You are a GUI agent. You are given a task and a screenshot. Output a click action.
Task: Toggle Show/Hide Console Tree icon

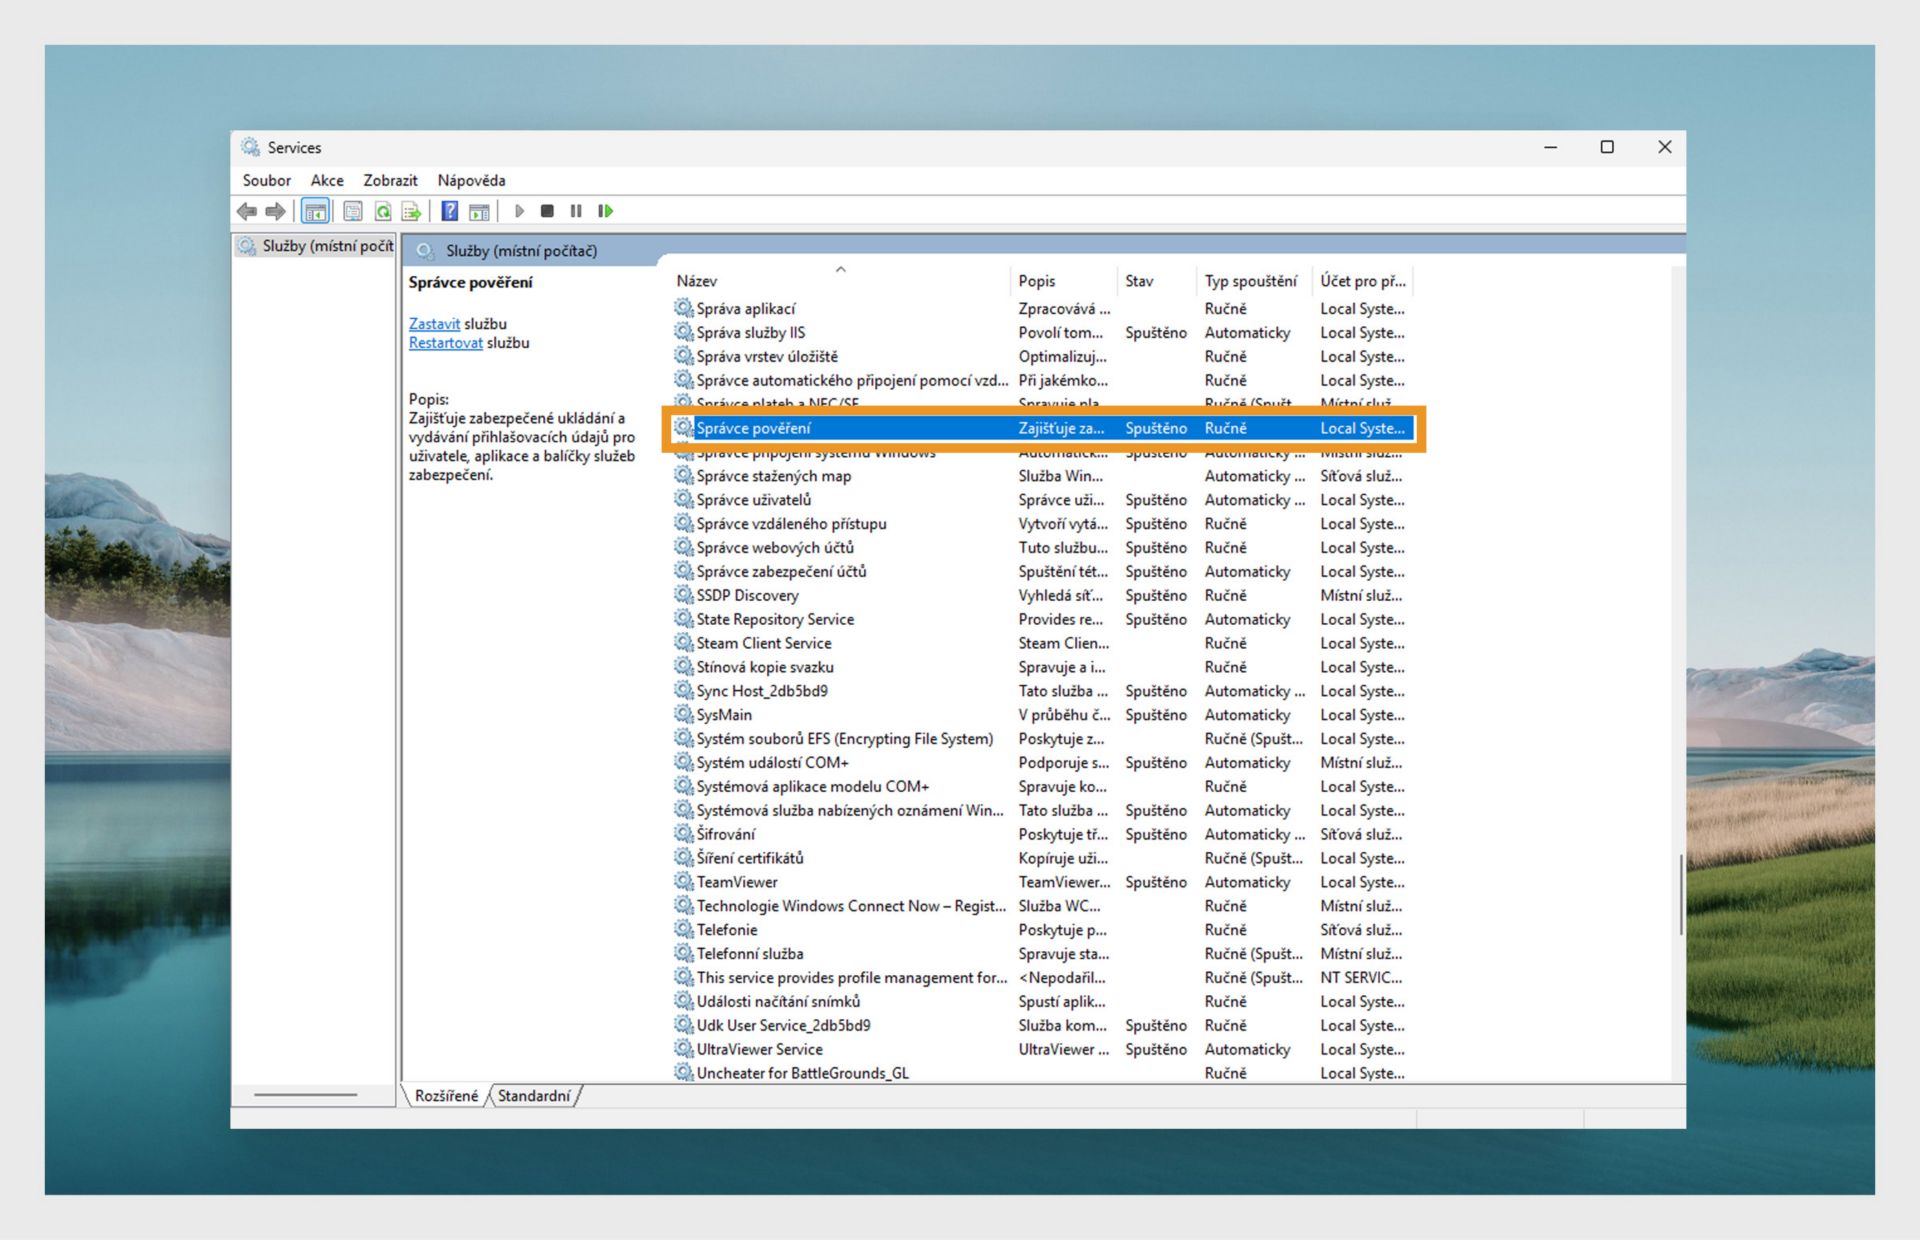click(315, 211)
